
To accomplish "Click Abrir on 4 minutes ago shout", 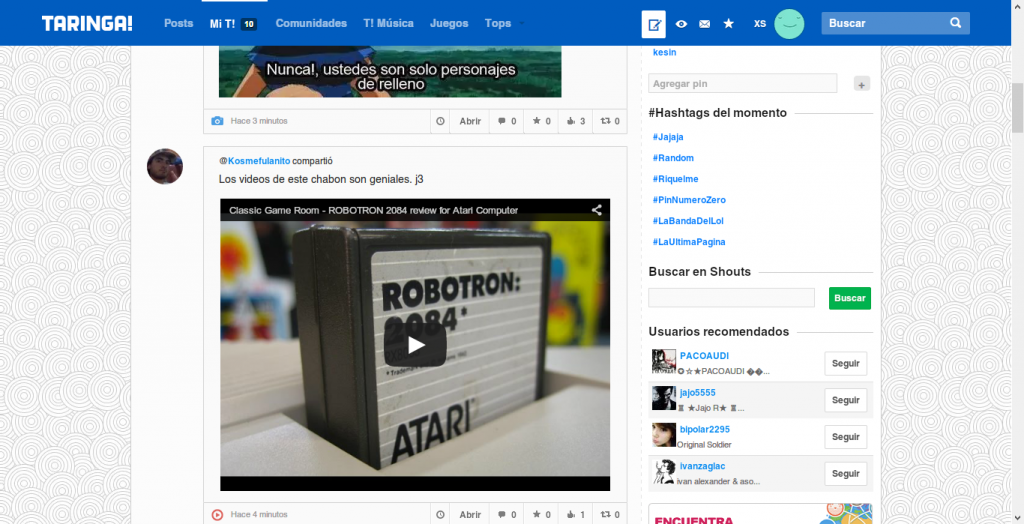I will [x=470, y=515].
